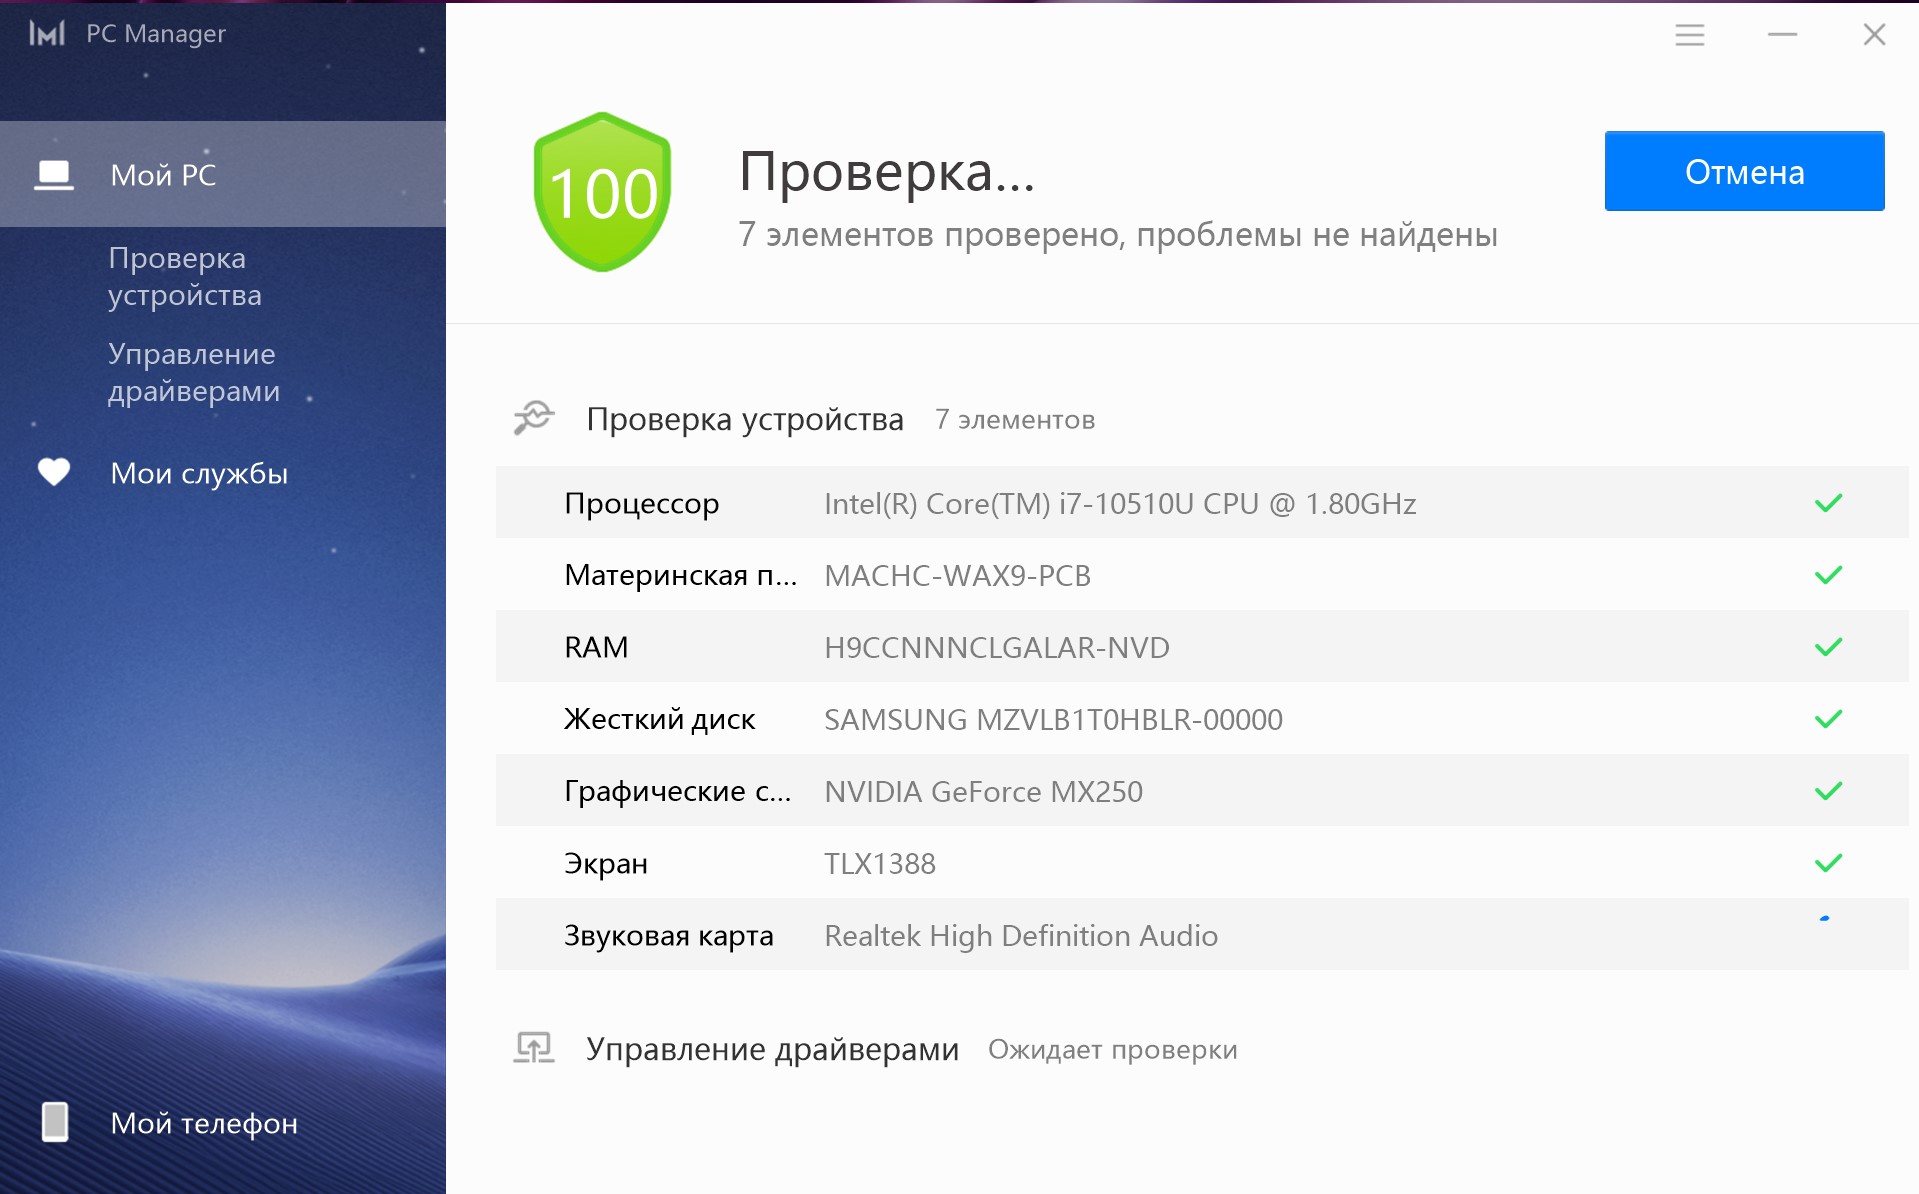The height and width of the screenshot is (1194, 1919).
Task: Click the Звуковая карта row label
Action: [669, 936]
